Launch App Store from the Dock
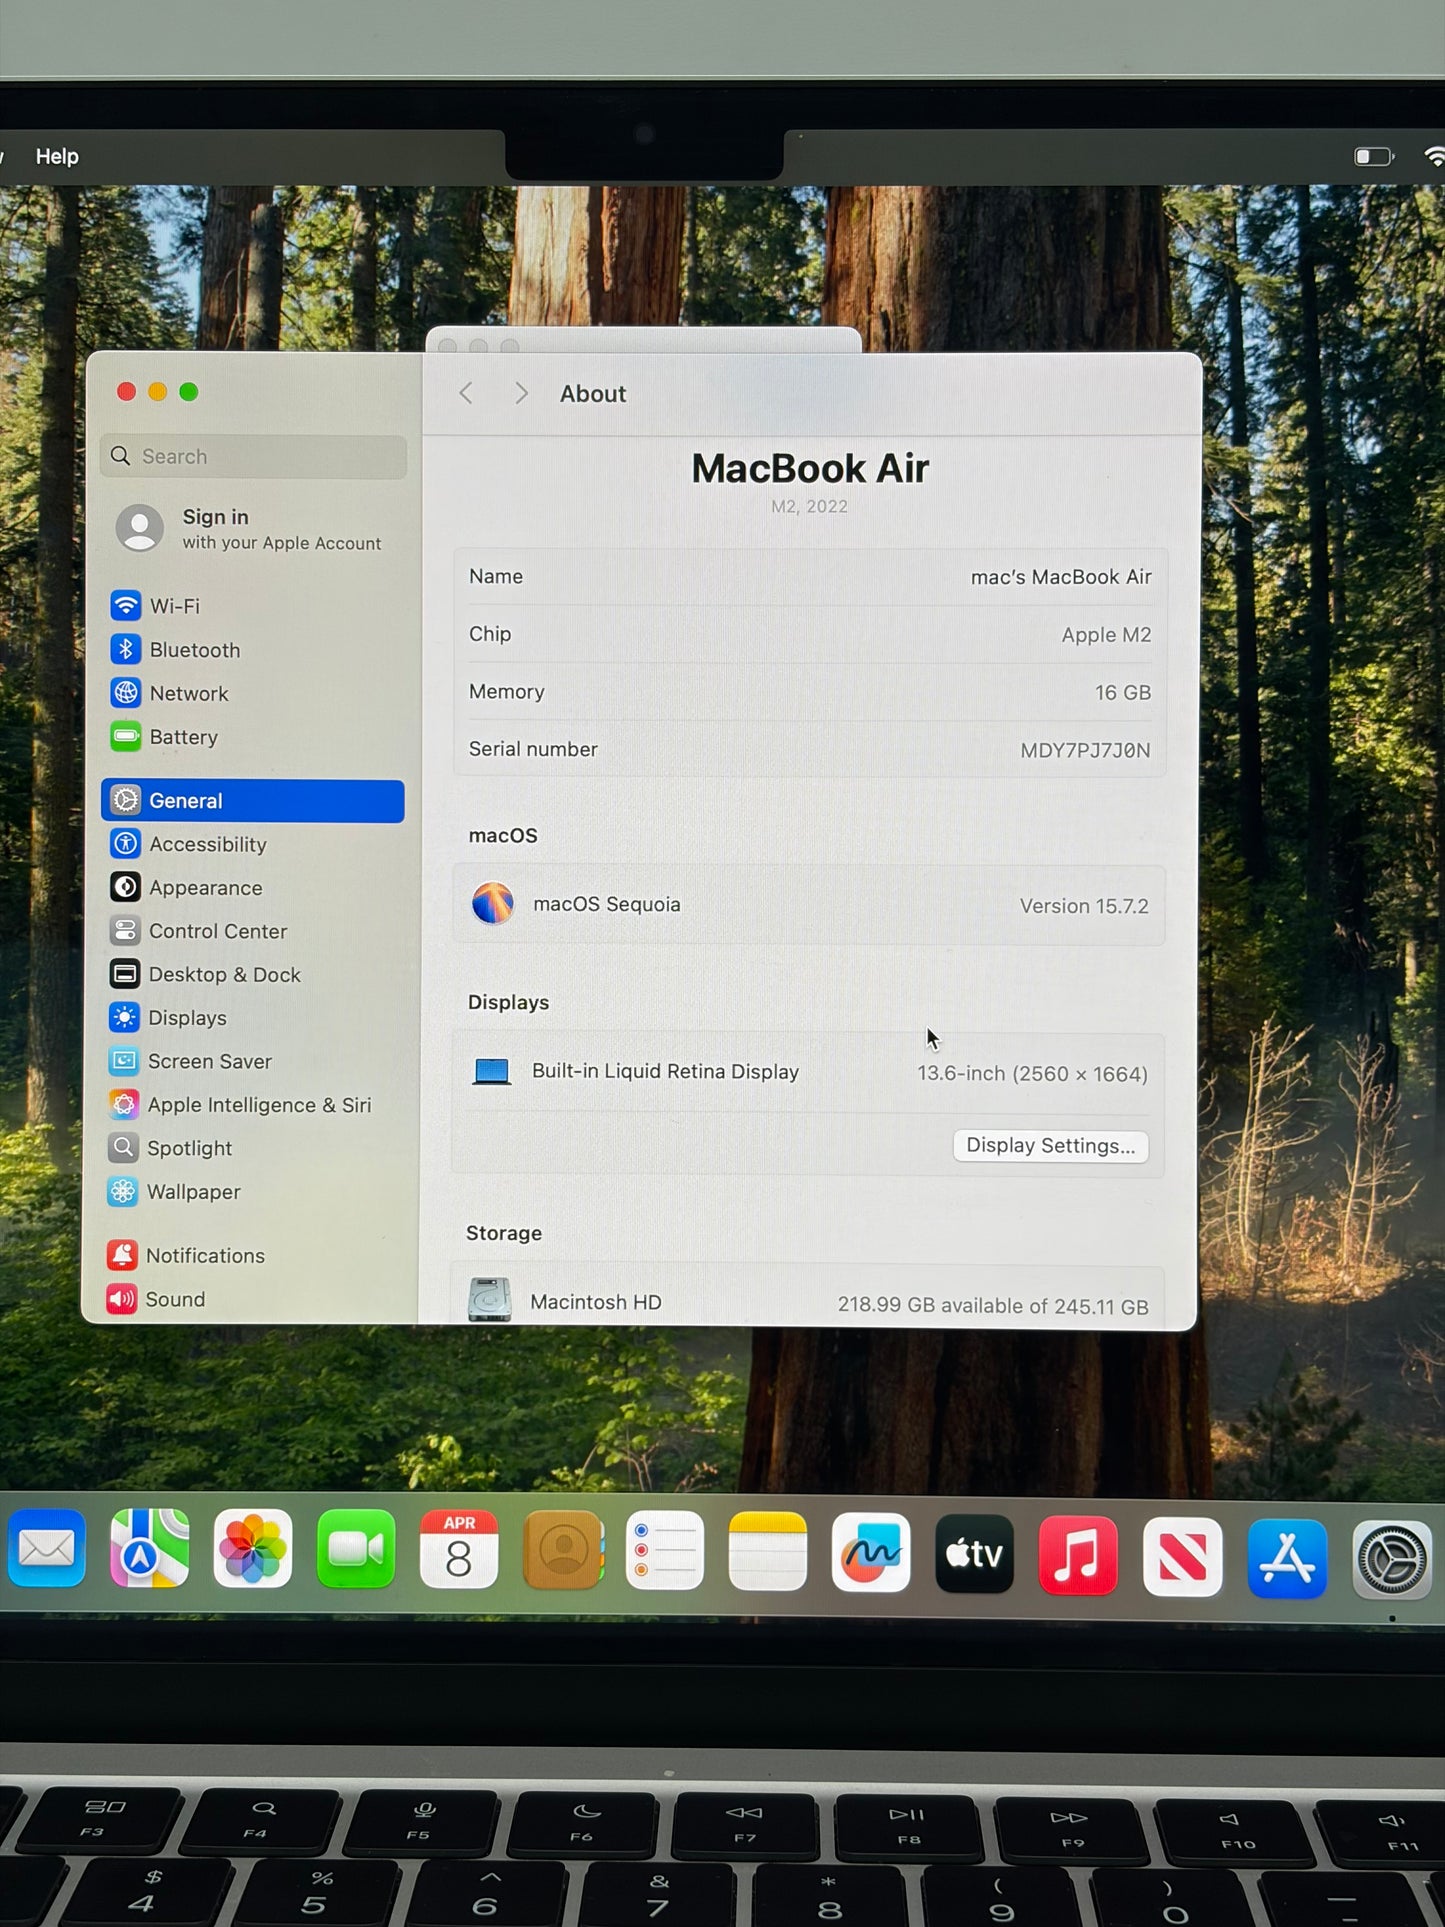This screenshot has width=1445, height=1927. coord(1287,1559)
